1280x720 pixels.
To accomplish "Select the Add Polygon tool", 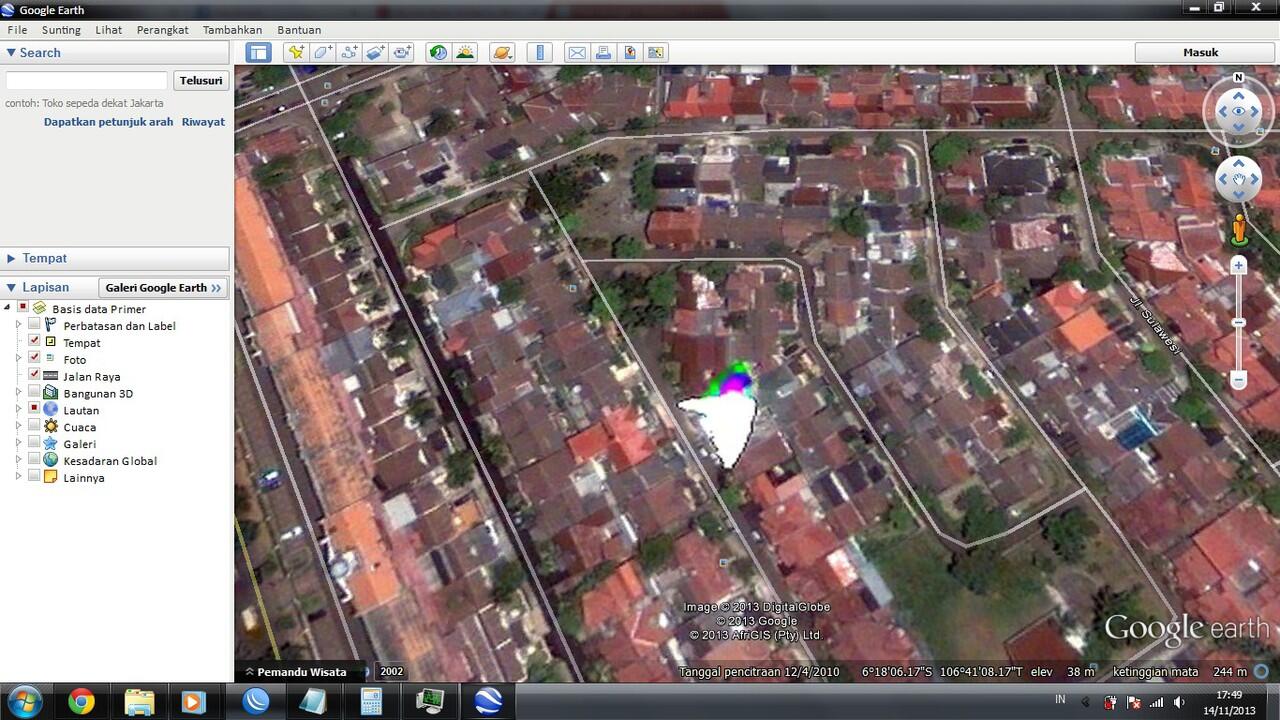I will coord(322,53).
